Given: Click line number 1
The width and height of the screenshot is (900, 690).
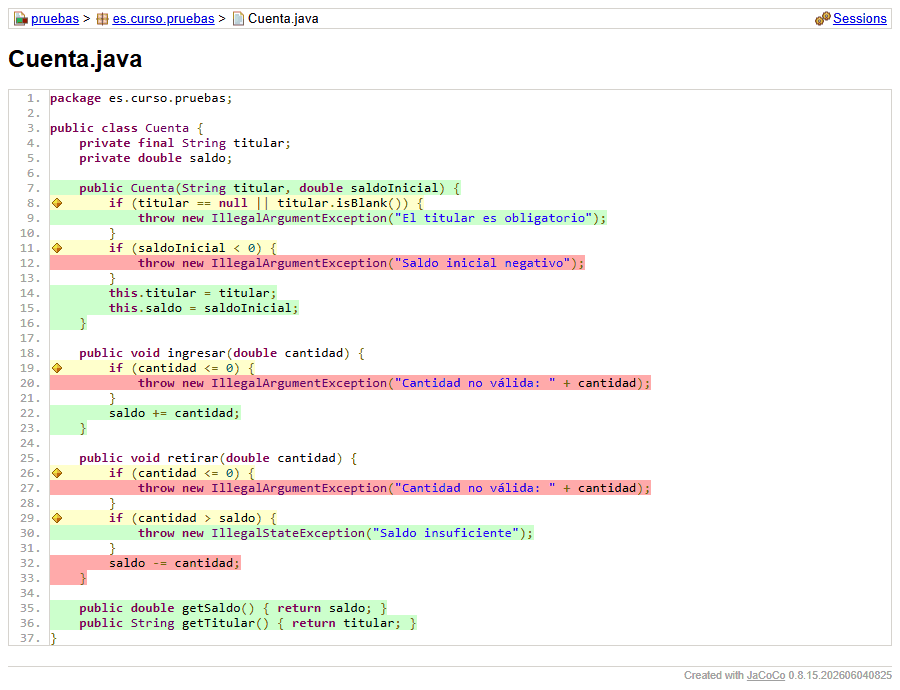Looking at the screenshot, I should click(33, 98).
